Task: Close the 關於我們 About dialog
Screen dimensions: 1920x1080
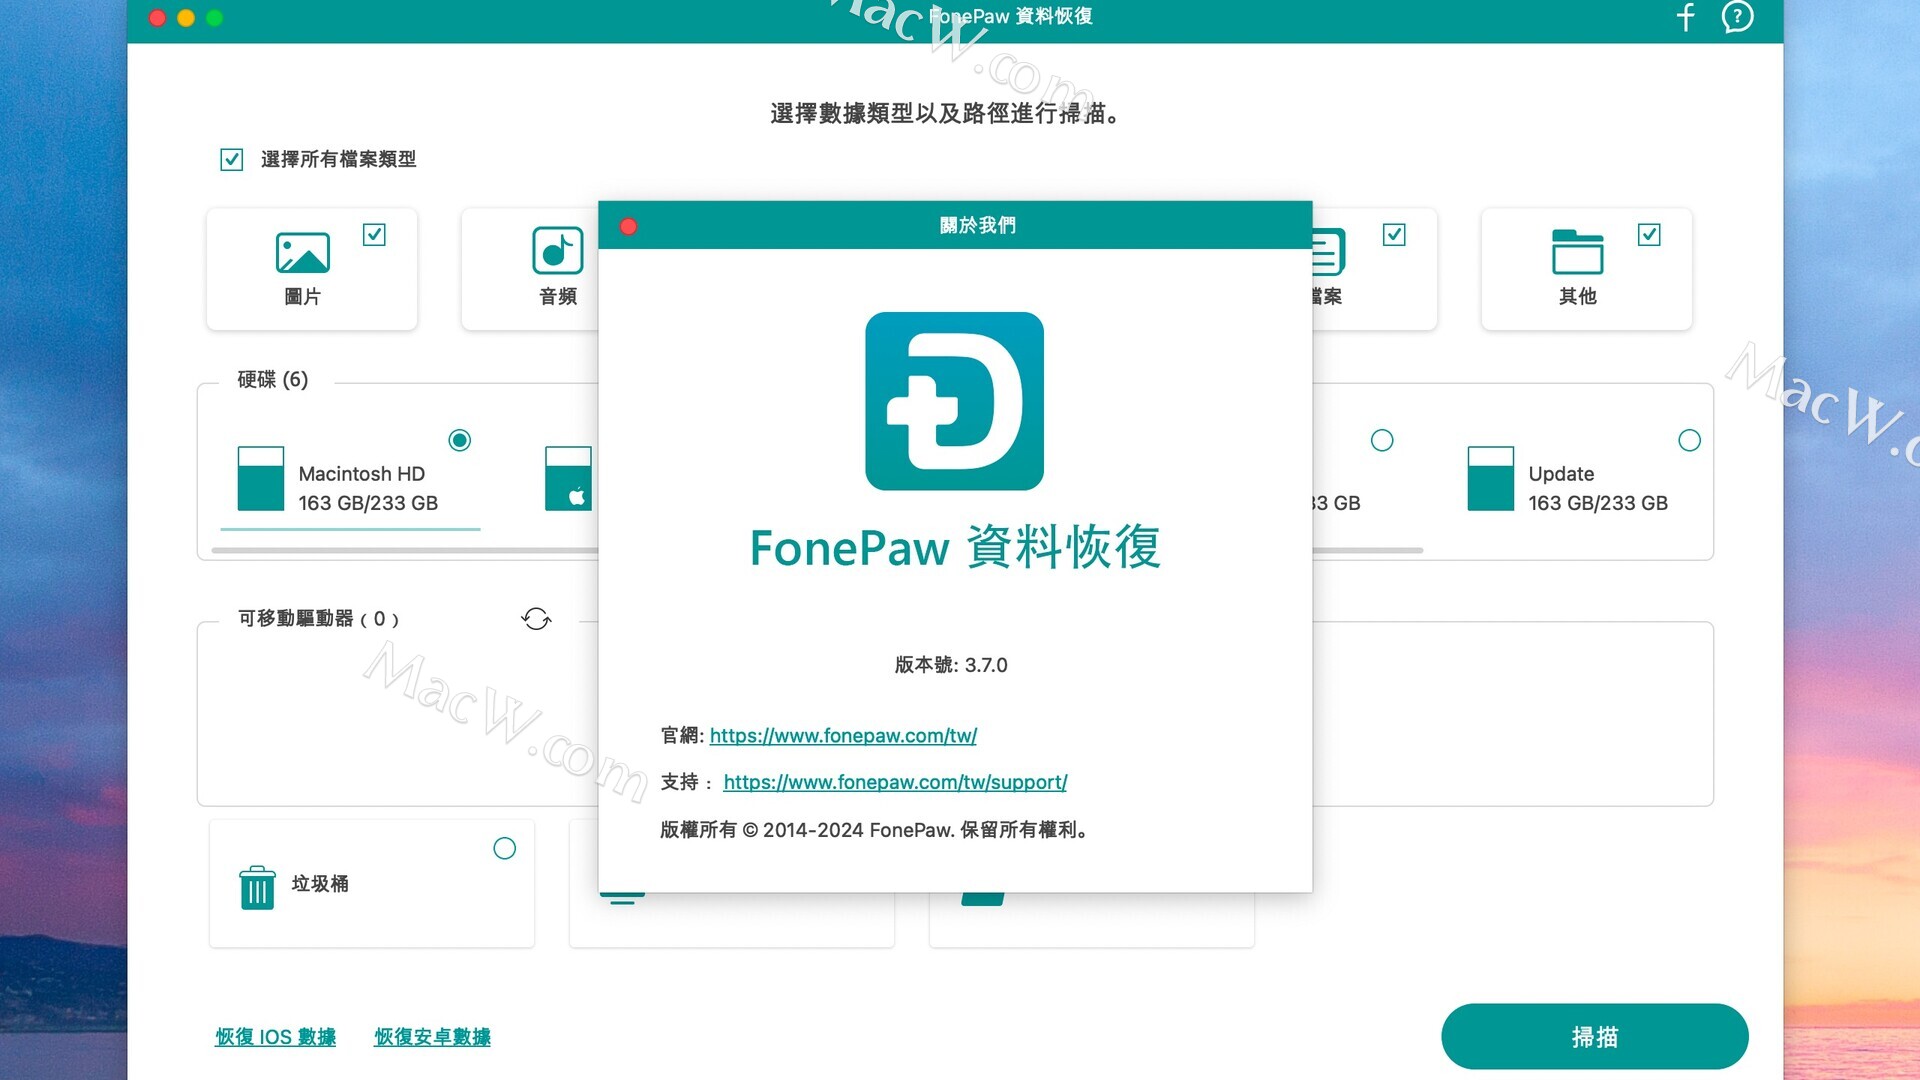Action: 628,226
